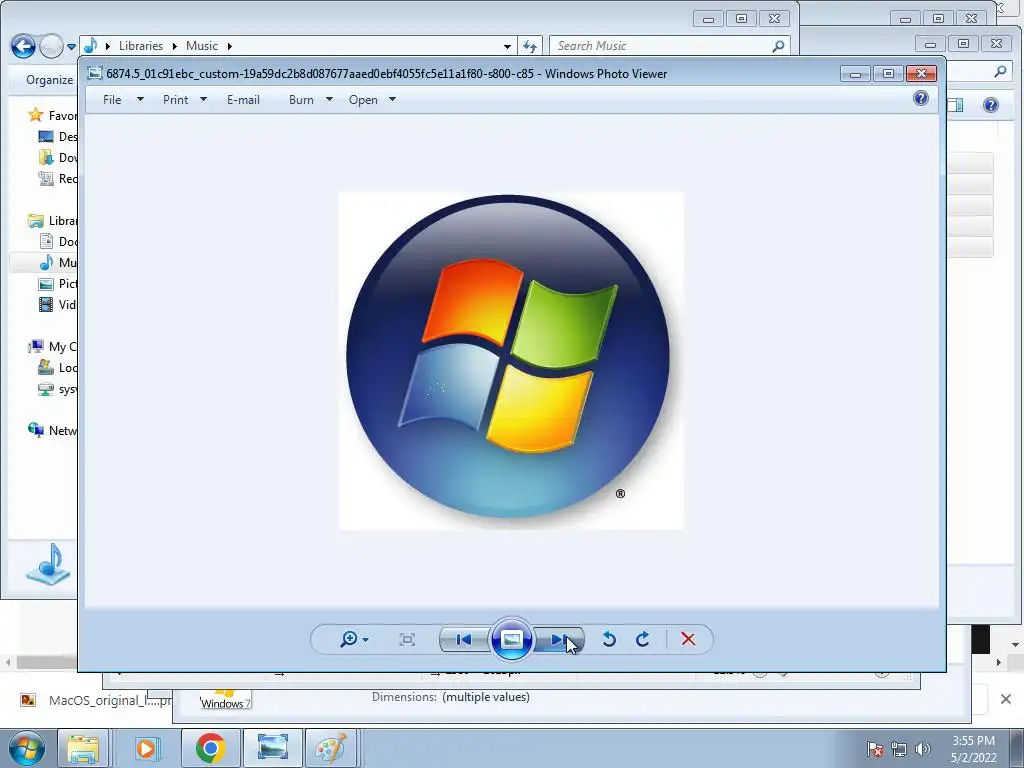Click the horizontal scrollbar's left arrow
This screenshot has height=768, width=1024.
[8, 662]
